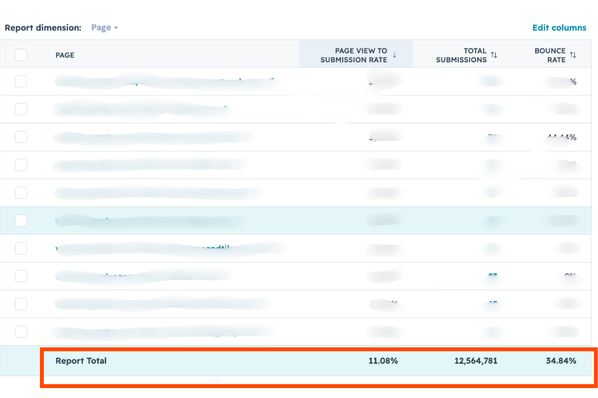Sort by Page View to Submission Rate

pyautogui.click(x=394, y=55)
